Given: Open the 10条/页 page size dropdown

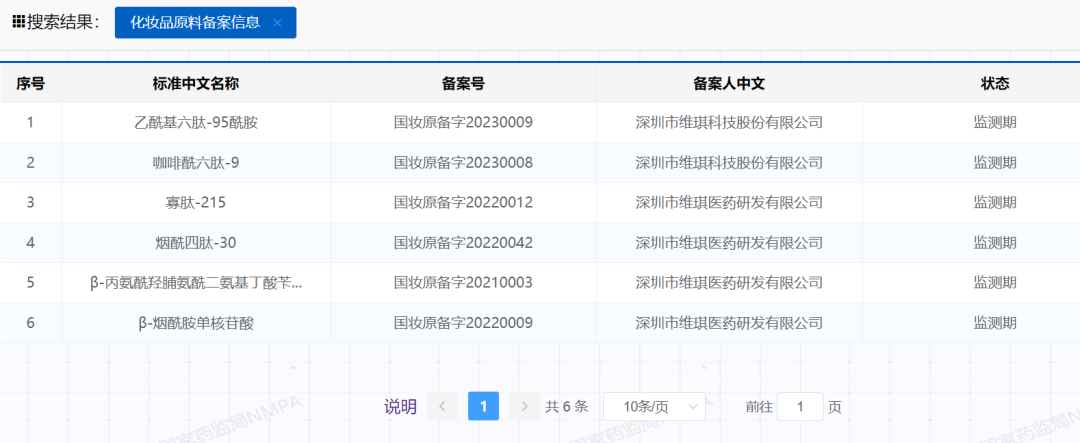Looking at the screenshot, I should coord(654,406).
